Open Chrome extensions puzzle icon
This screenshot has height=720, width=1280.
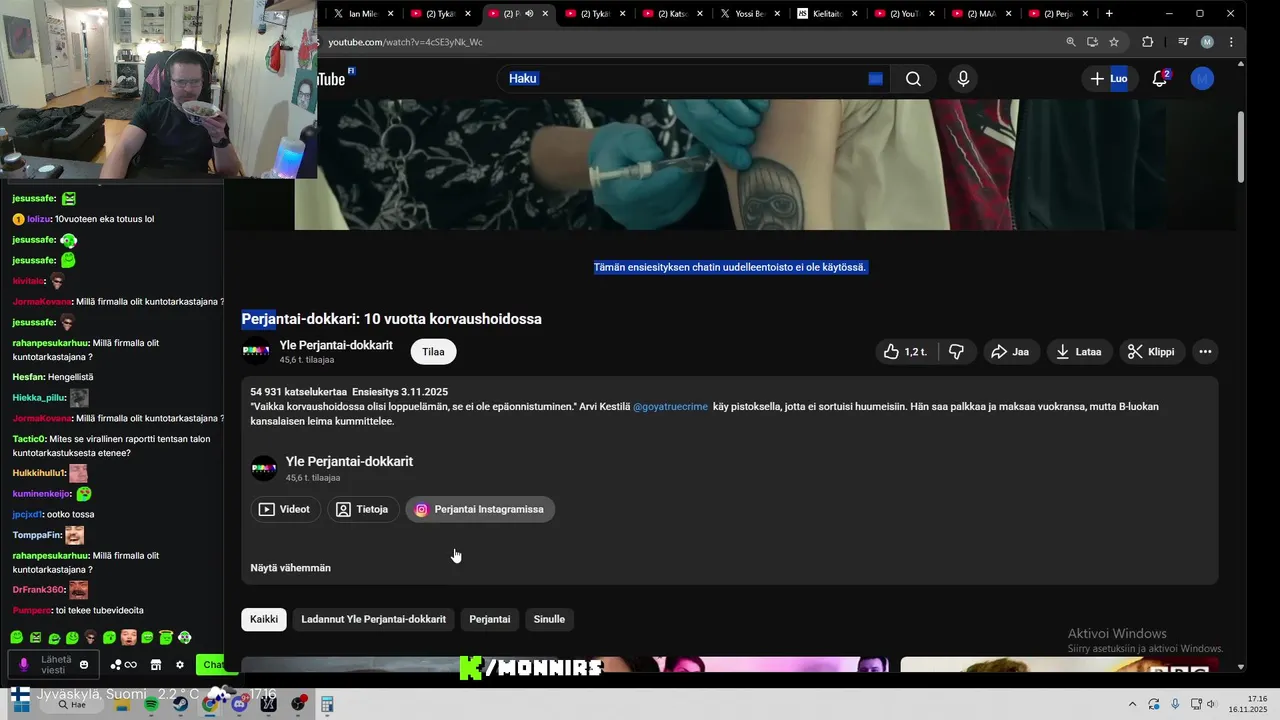point(1147,42)
